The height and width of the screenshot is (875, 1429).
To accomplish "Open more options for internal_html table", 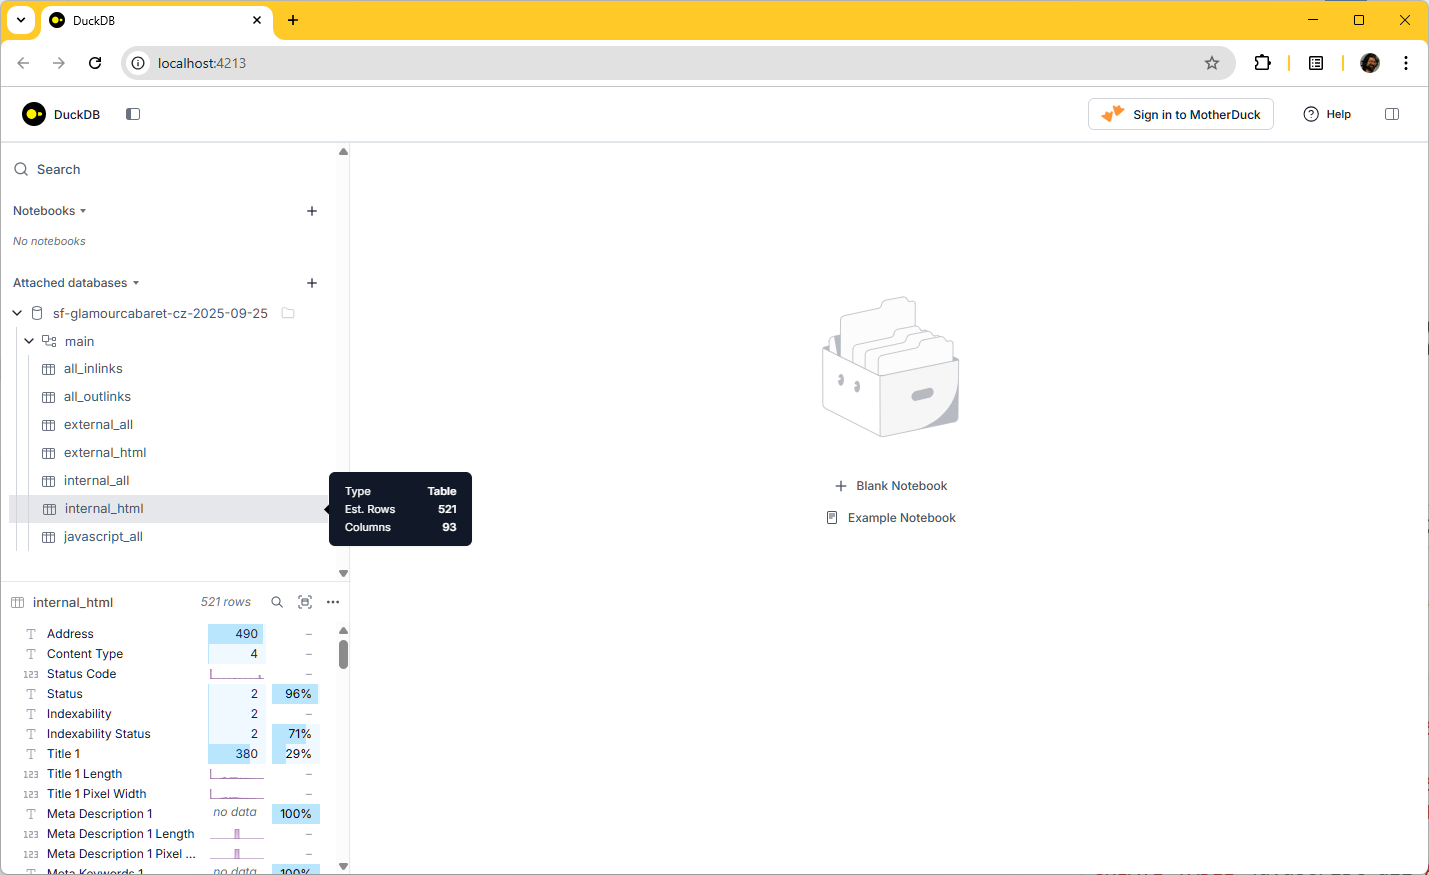I will pos(333,602).
